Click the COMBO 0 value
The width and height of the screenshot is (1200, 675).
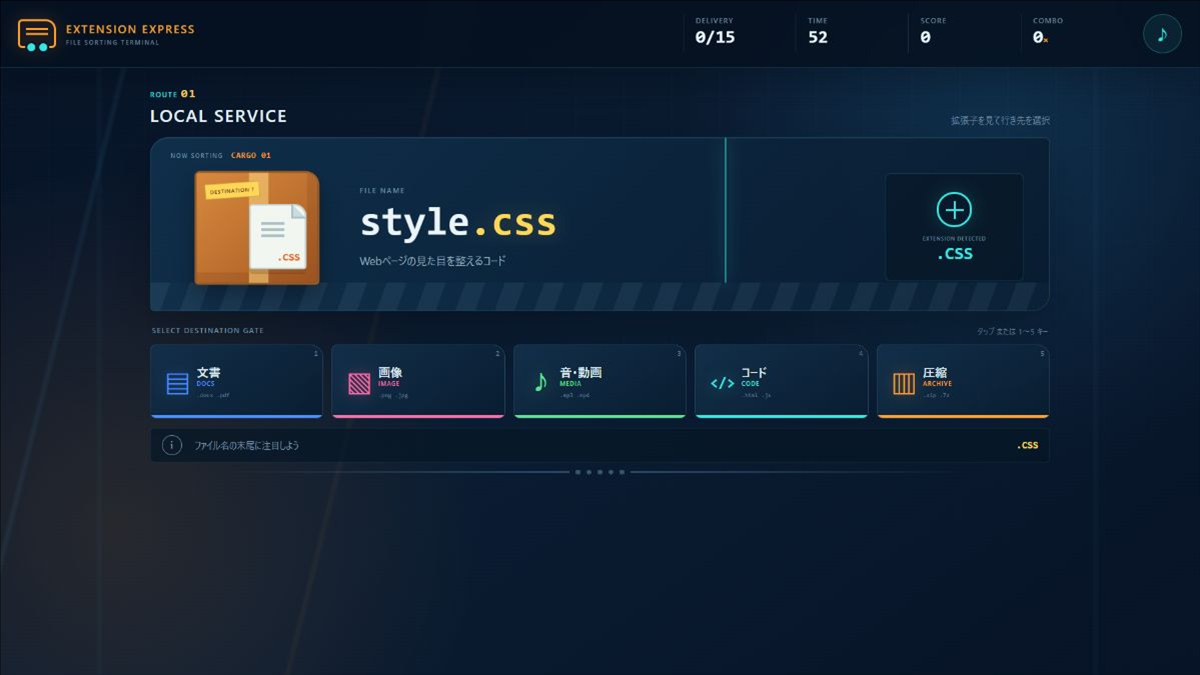[1040, 38]
